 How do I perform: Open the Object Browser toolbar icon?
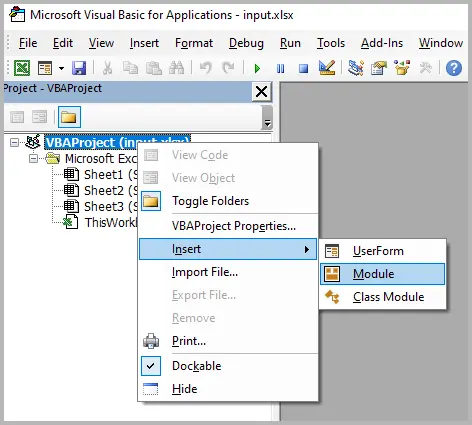click(402, 68)
